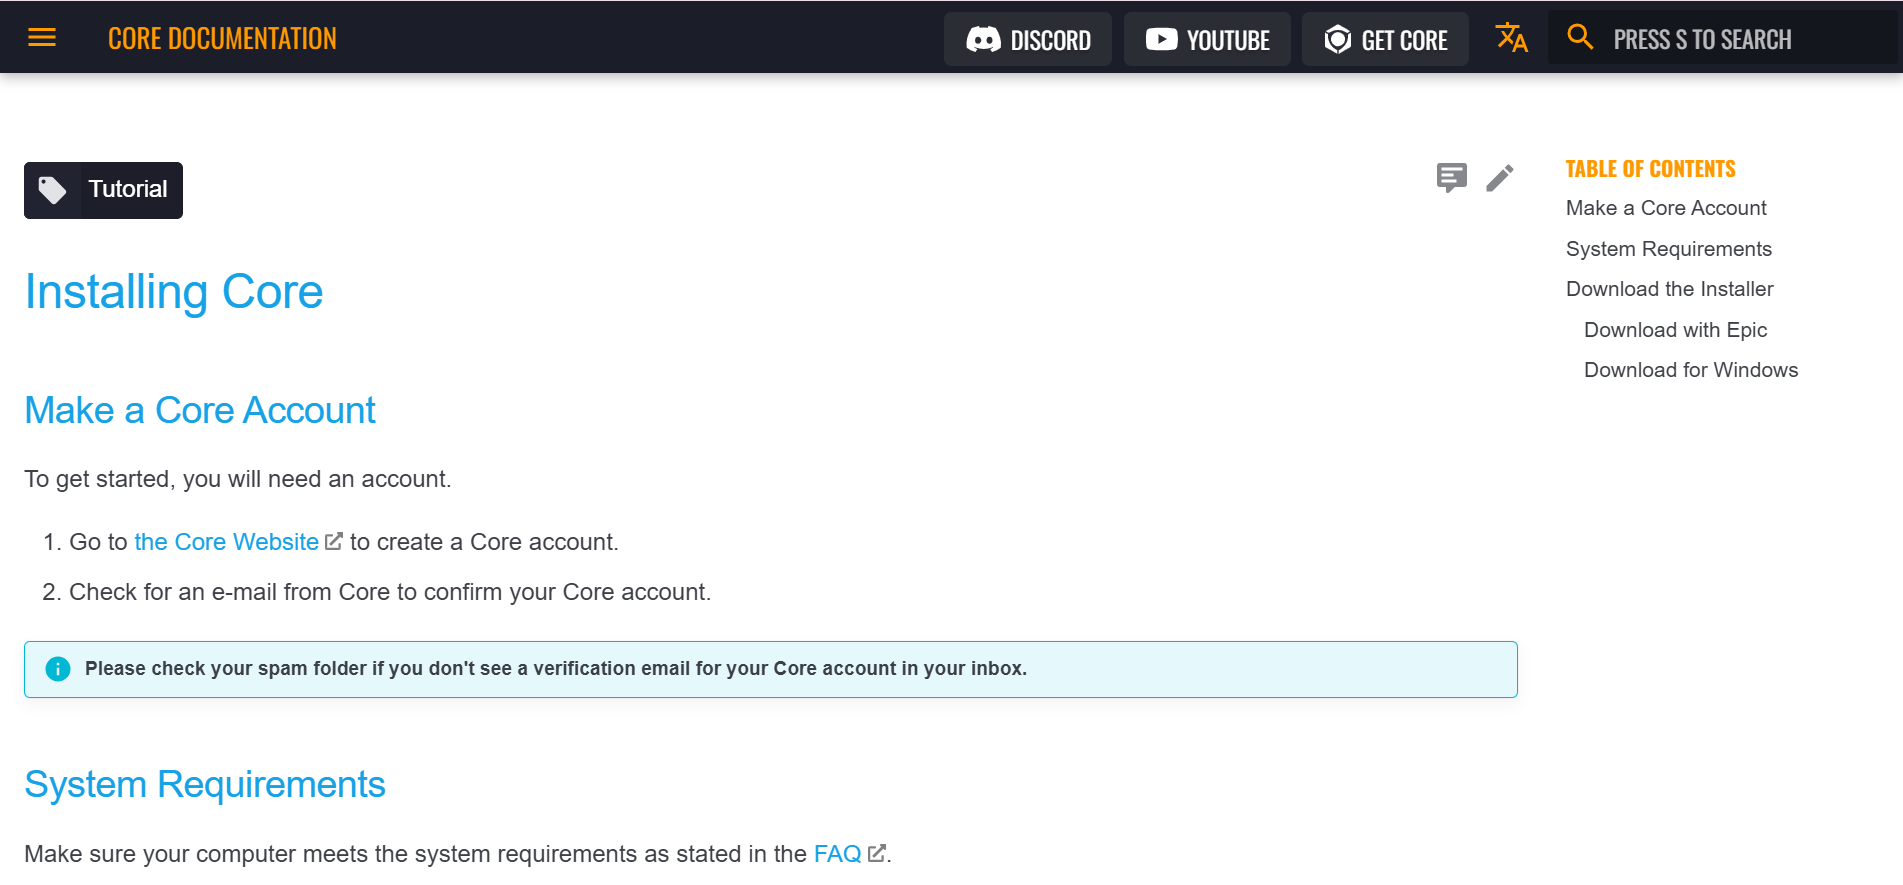Focus the Press S to Search field
The image size is (1903, 885).
pos(1725,39)
